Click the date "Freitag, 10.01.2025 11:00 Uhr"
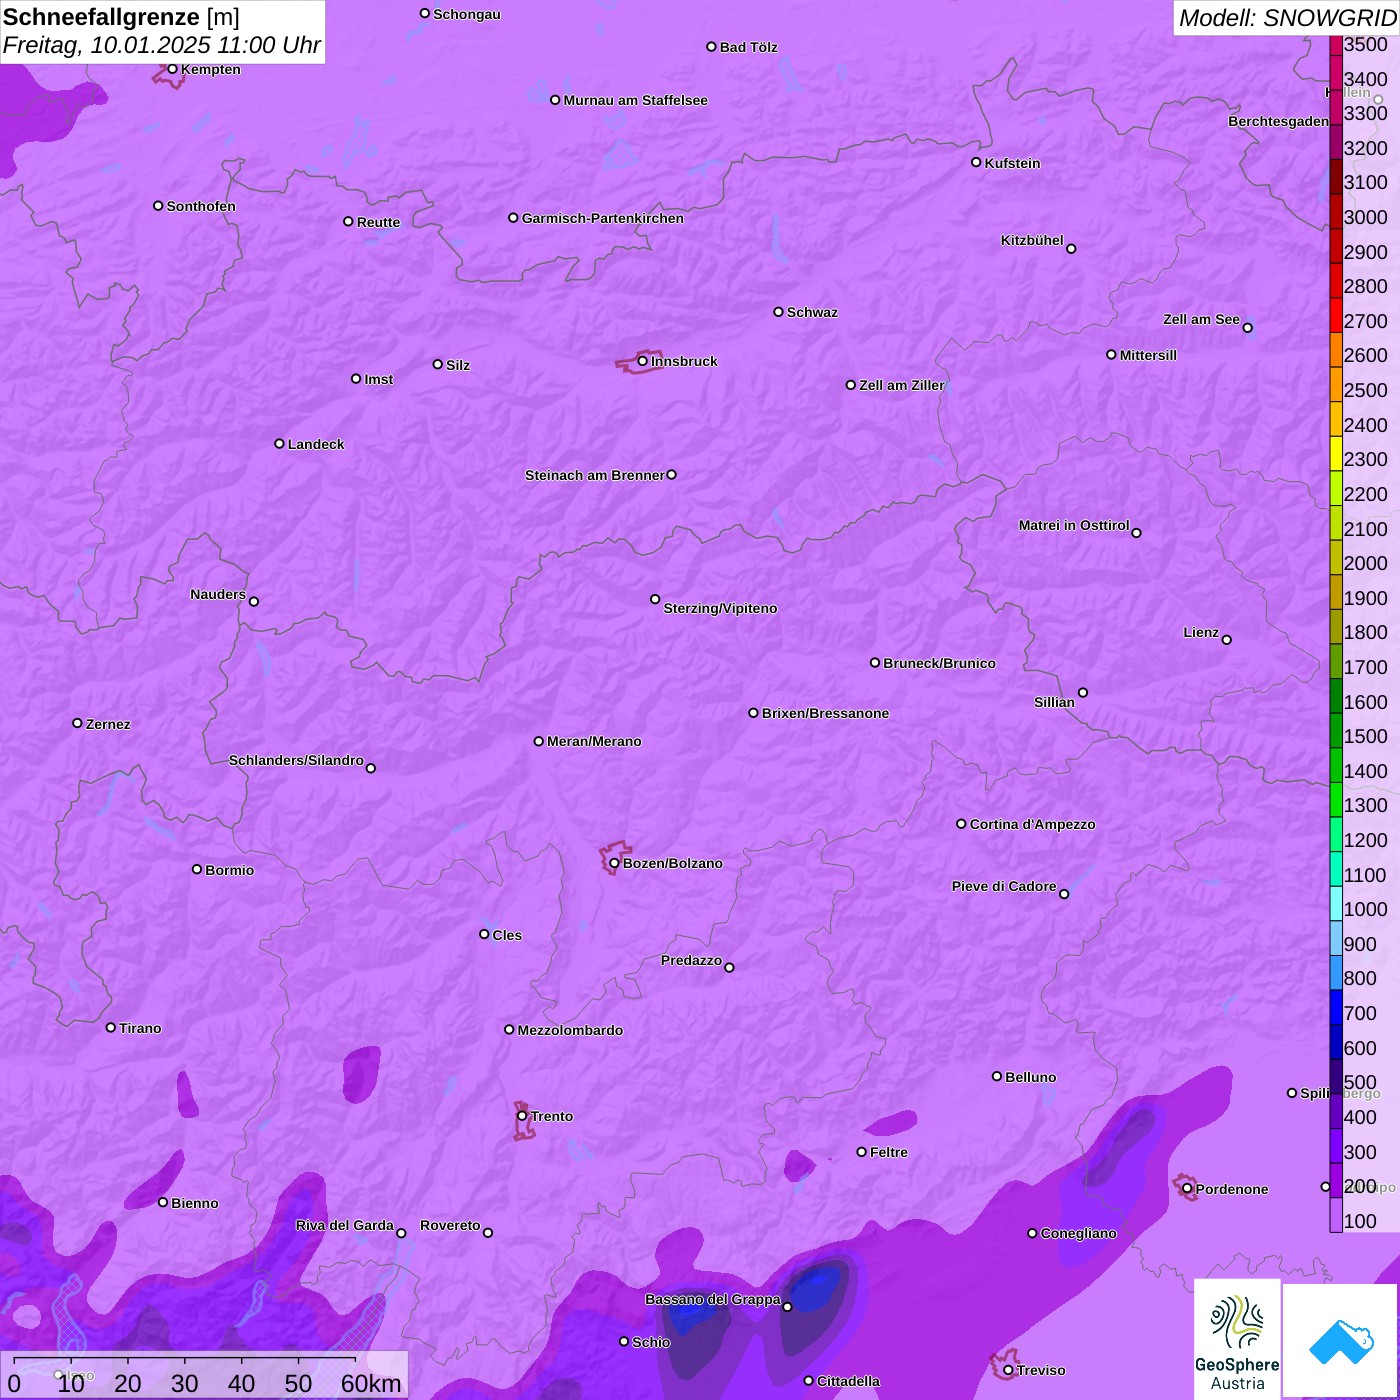The image size is (1400, 1400). tap(162, 46)
